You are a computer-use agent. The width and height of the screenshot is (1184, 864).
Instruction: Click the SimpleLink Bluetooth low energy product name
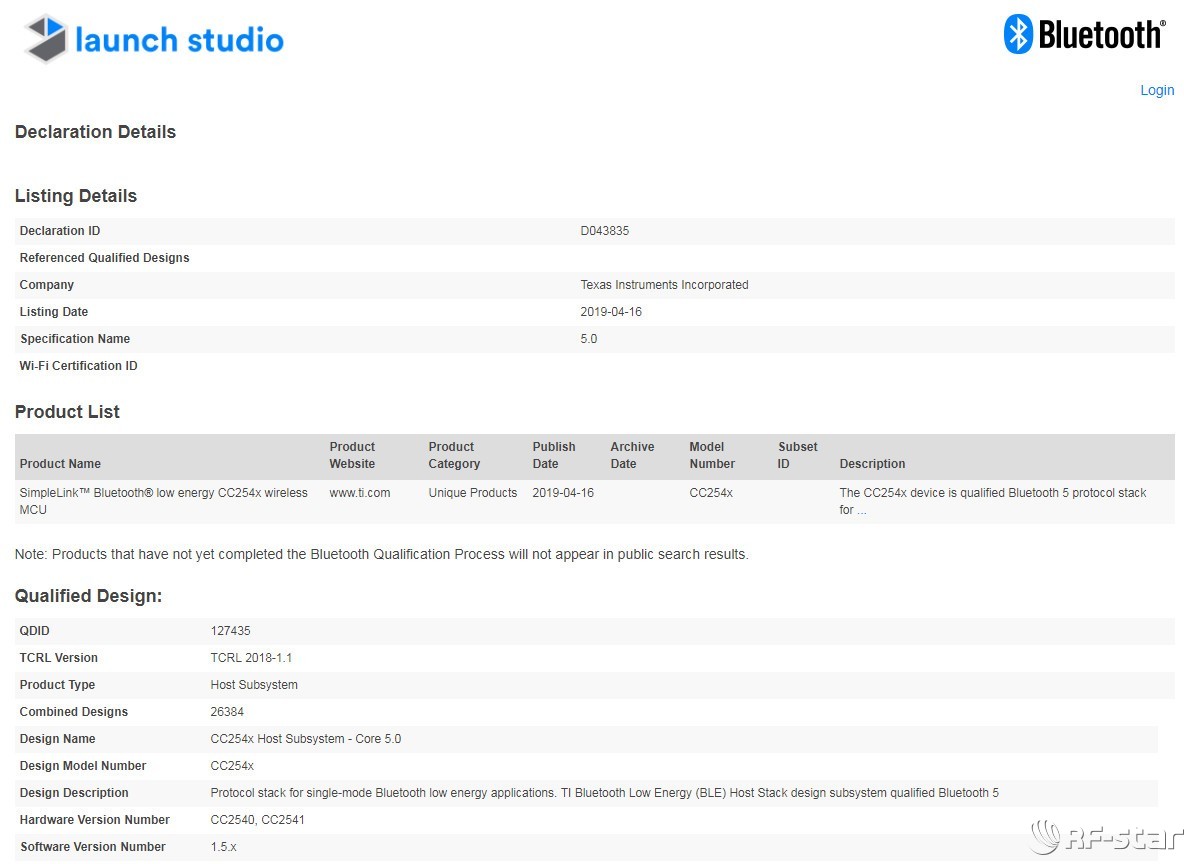(164, 501)
